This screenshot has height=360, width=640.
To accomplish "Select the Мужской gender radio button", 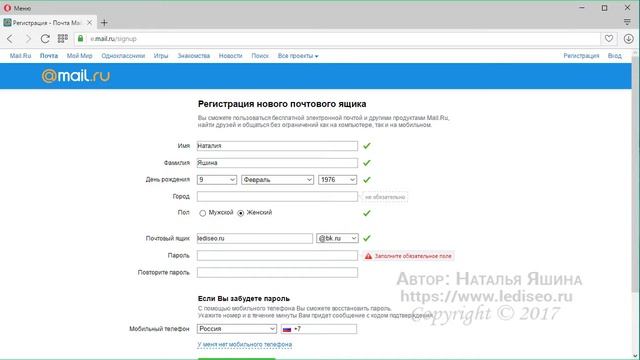I will coord(202,213).
